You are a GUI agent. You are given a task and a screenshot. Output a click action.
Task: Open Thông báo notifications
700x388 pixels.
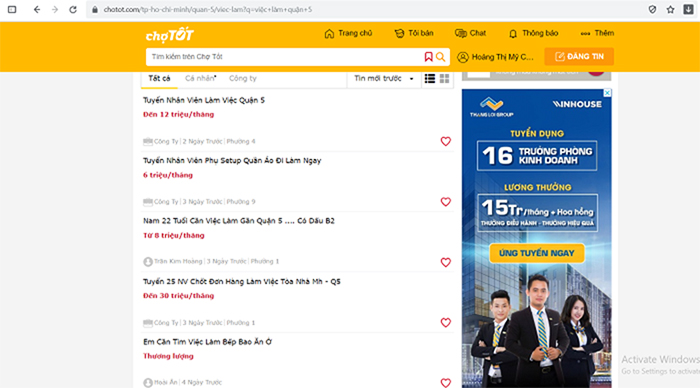click(x=533, y=33)
